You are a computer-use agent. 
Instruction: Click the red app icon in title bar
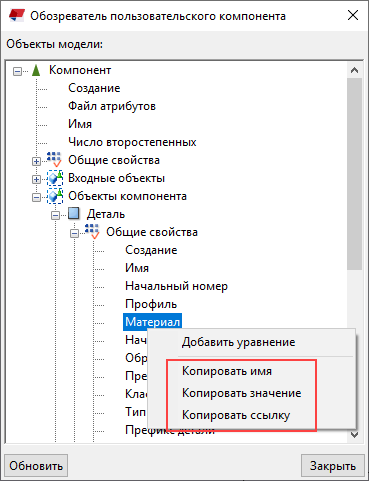point(17,15)
